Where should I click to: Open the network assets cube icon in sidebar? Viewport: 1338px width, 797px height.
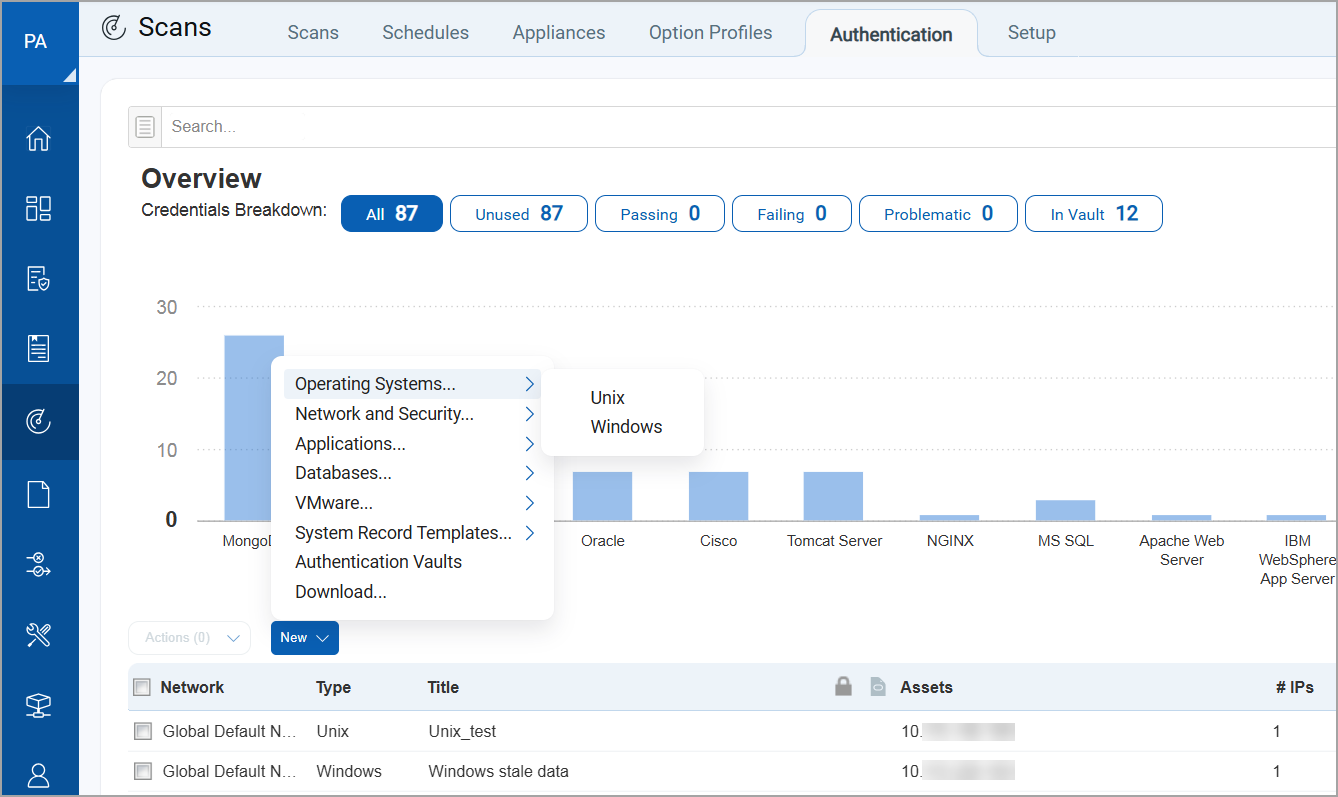[38, 705]
